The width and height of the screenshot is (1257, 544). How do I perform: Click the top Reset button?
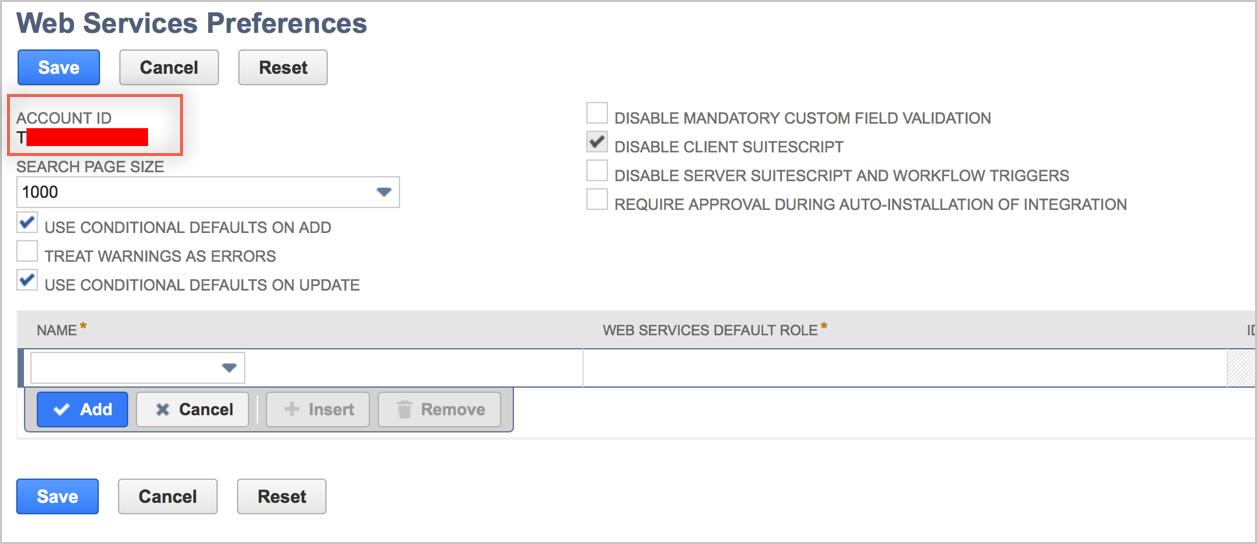point(283,68)
